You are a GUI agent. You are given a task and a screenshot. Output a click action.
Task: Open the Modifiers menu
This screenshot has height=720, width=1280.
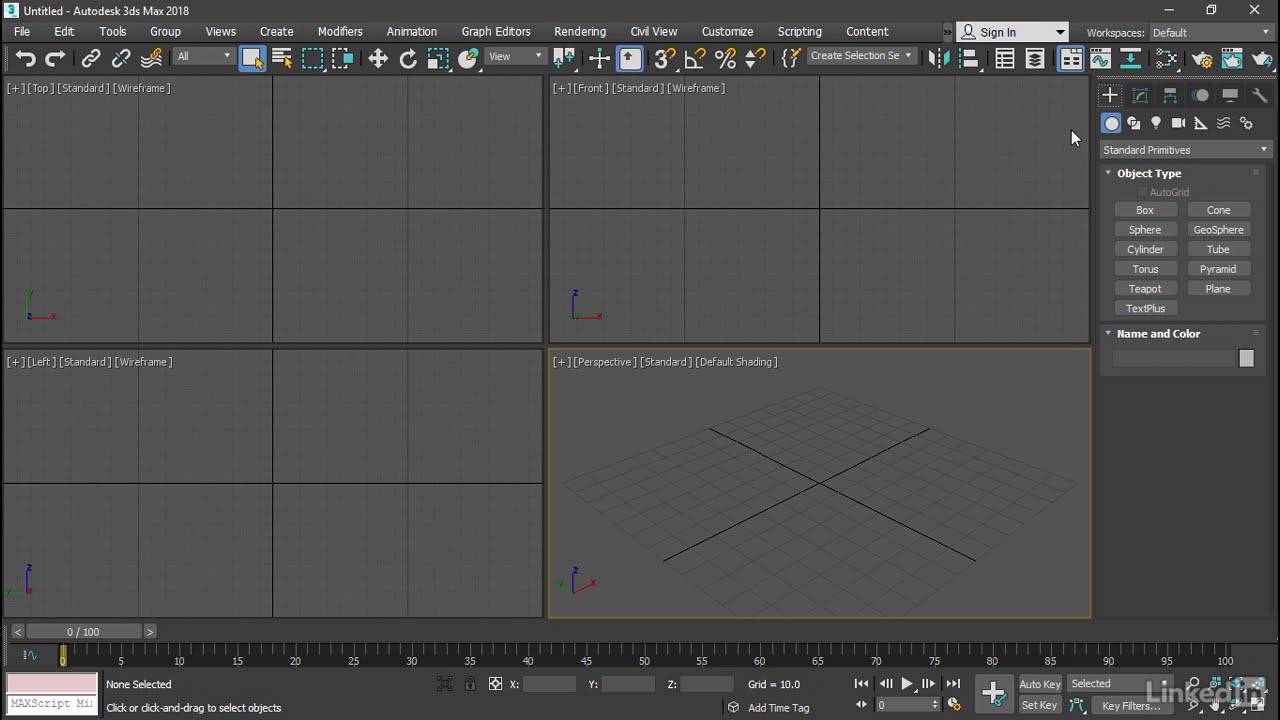click(340, 32)
